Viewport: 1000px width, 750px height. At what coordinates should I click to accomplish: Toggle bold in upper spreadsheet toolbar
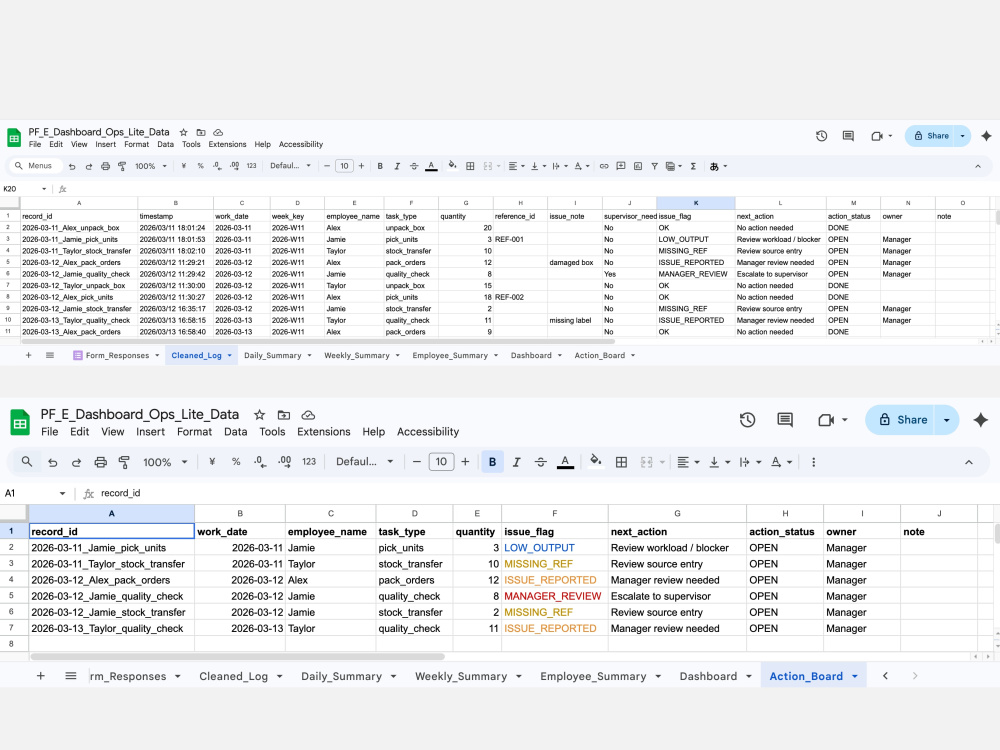coord(380,166)
